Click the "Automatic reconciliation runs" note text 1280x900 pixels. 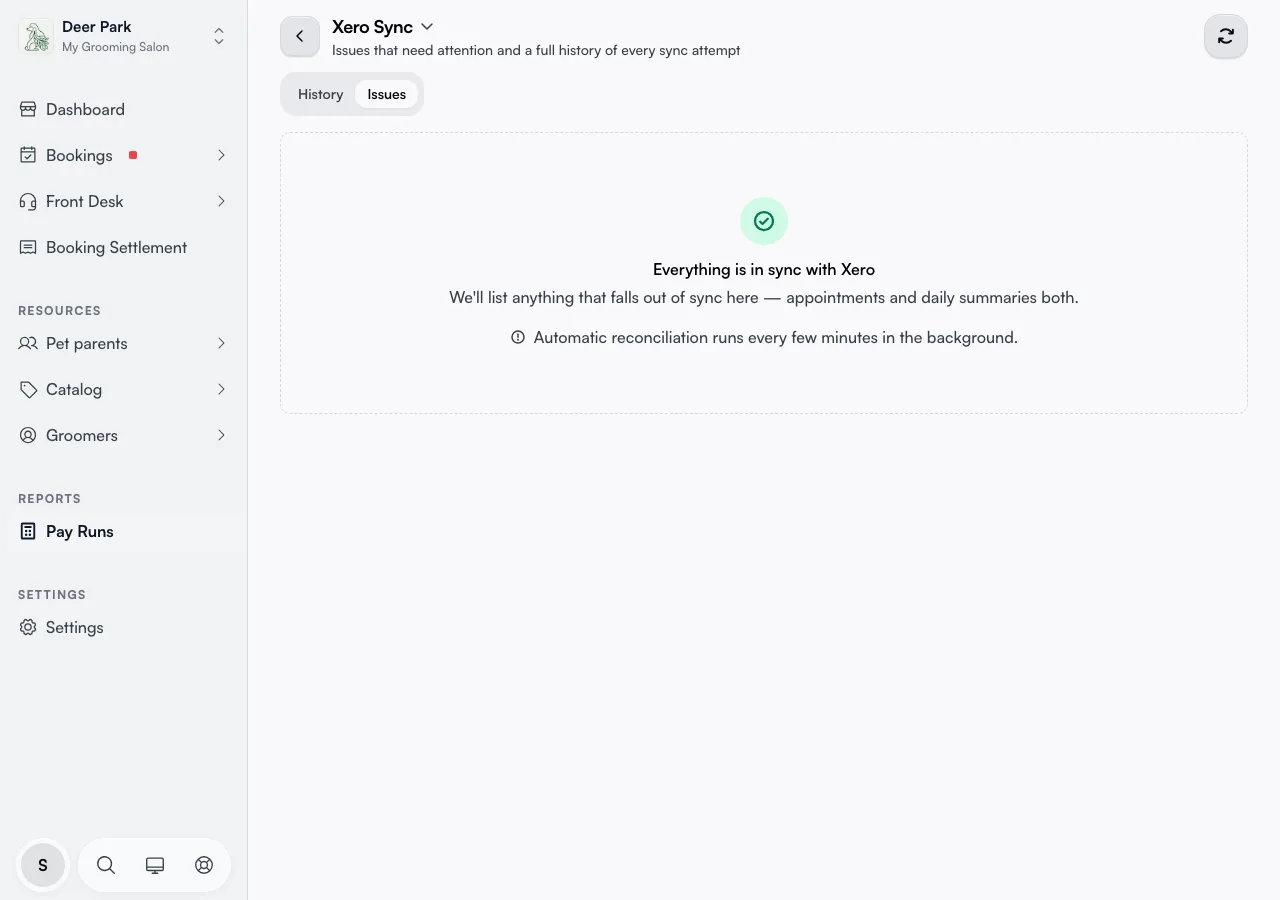[776, 338]
